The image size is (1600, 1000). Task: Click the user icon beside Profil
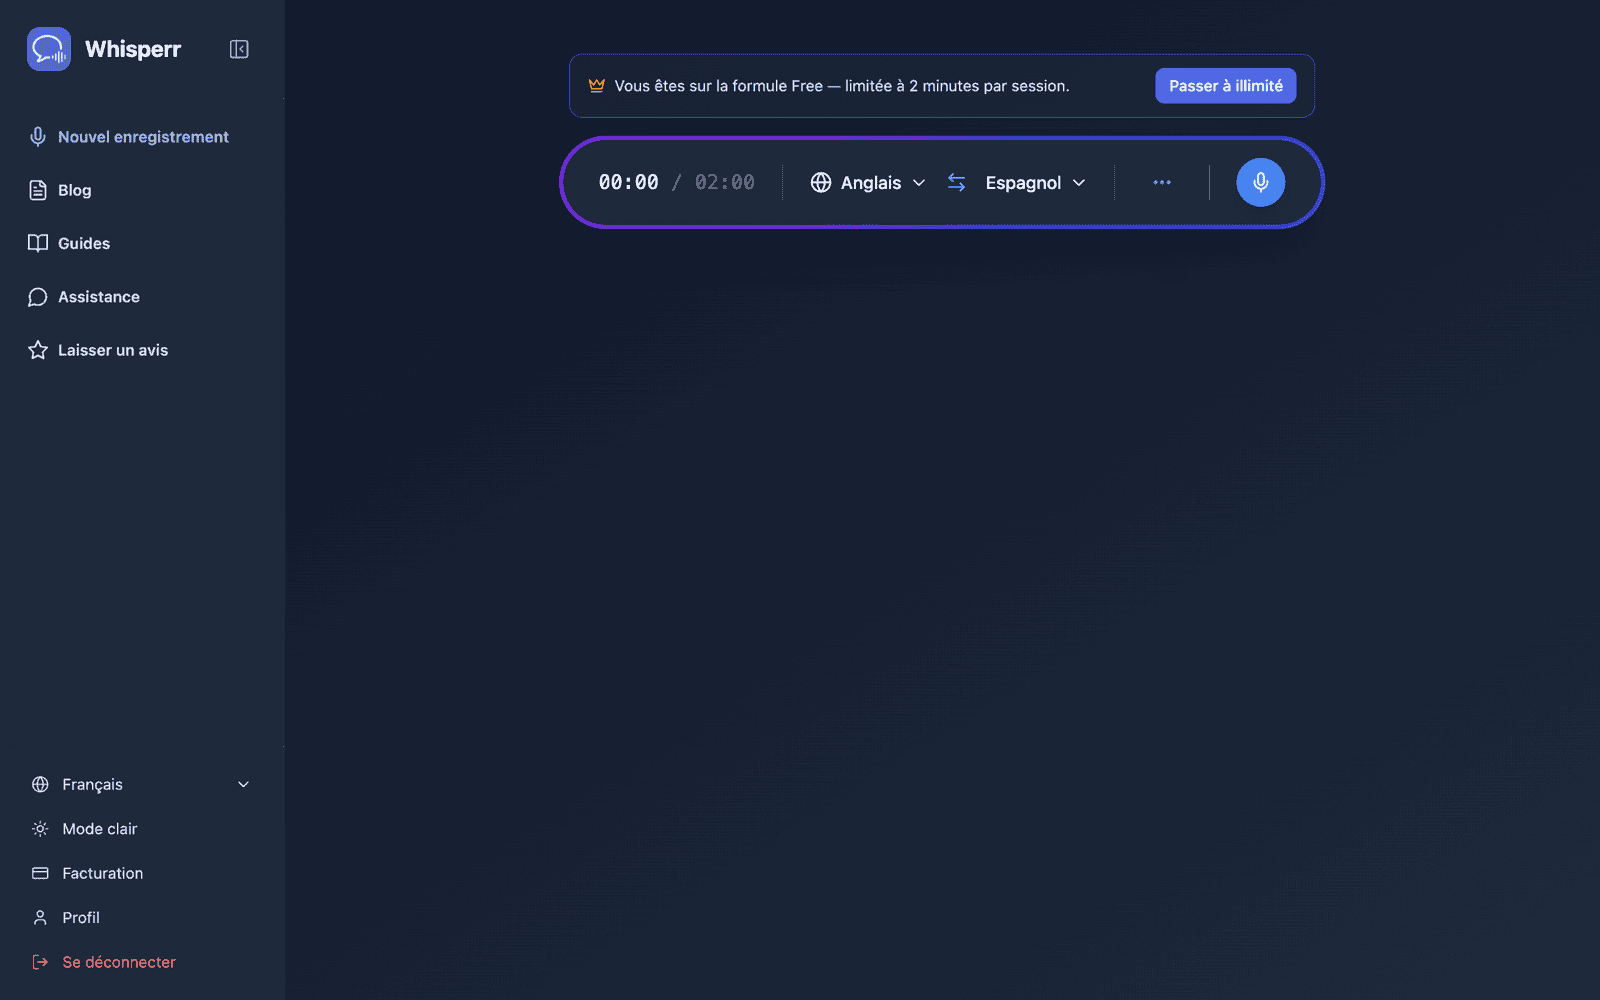(40, 917)
